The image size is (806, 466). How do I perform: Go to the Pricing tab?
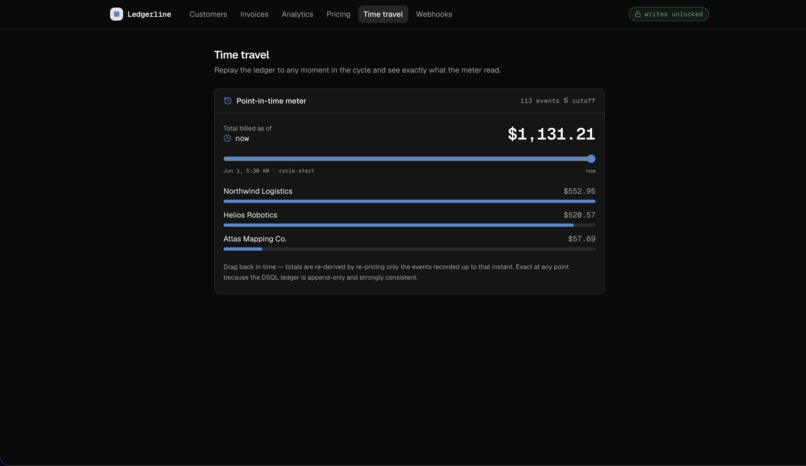tap(338, 14)
